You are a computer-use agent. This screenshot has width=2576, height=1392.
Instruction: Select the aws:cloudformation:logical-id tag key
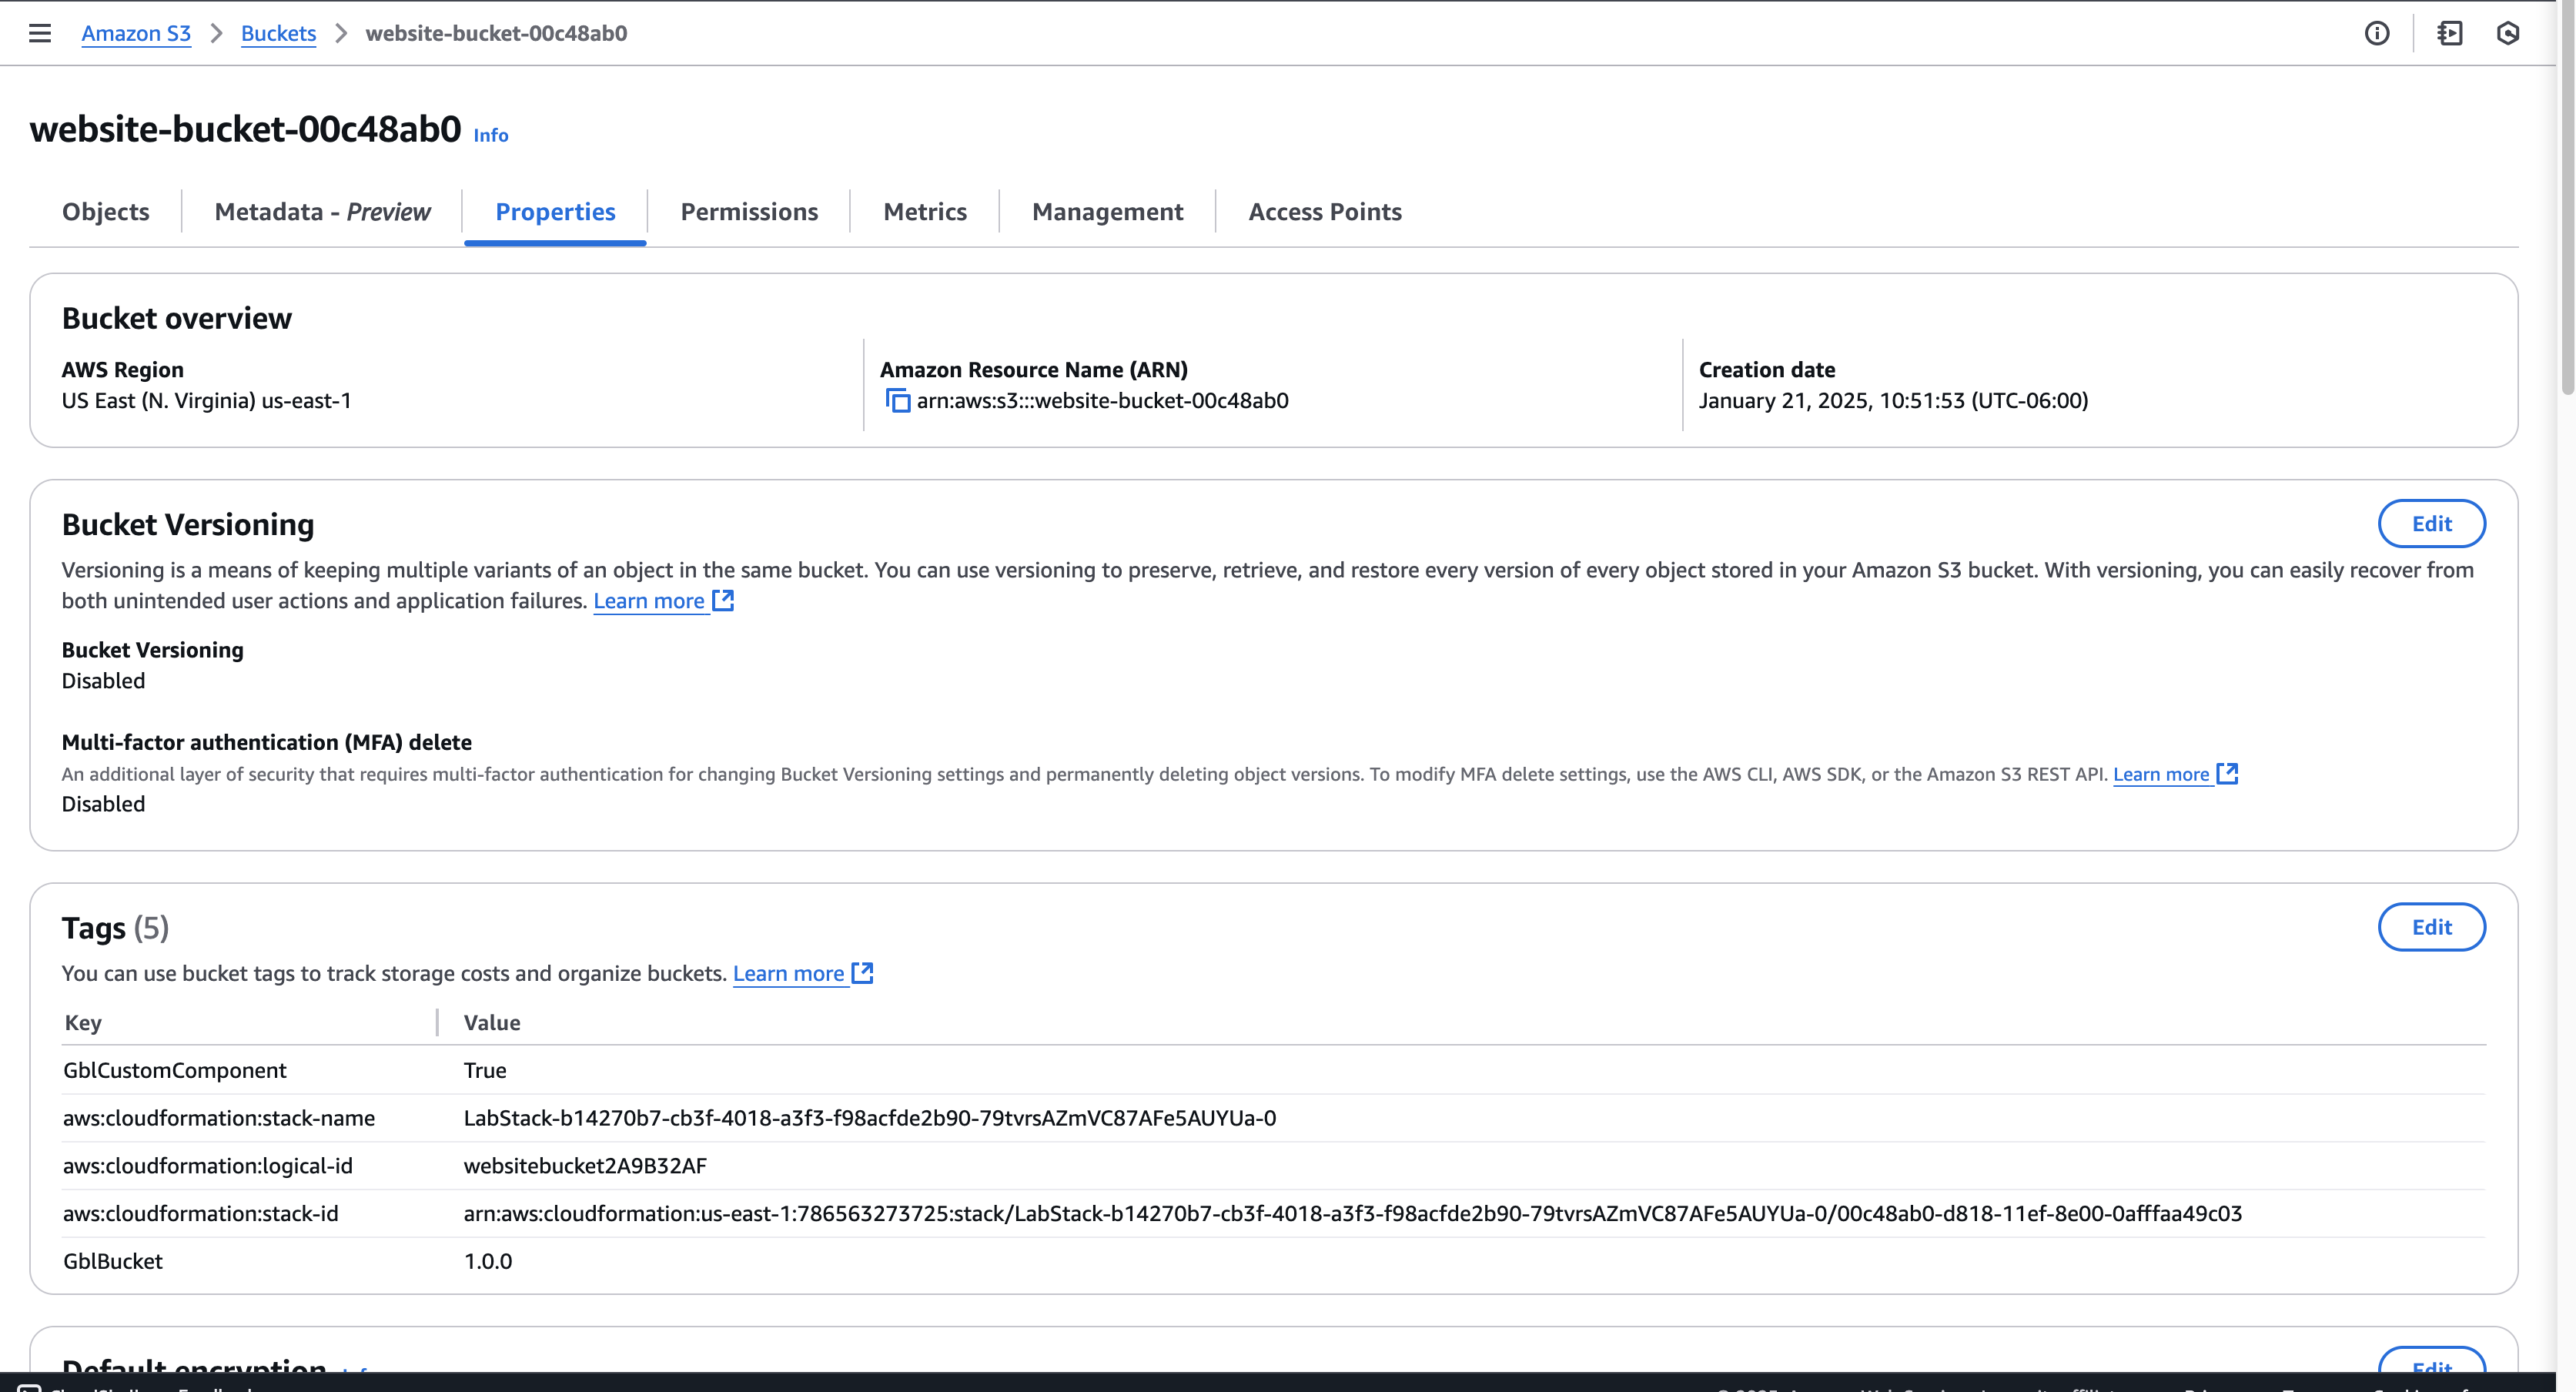208,1166
